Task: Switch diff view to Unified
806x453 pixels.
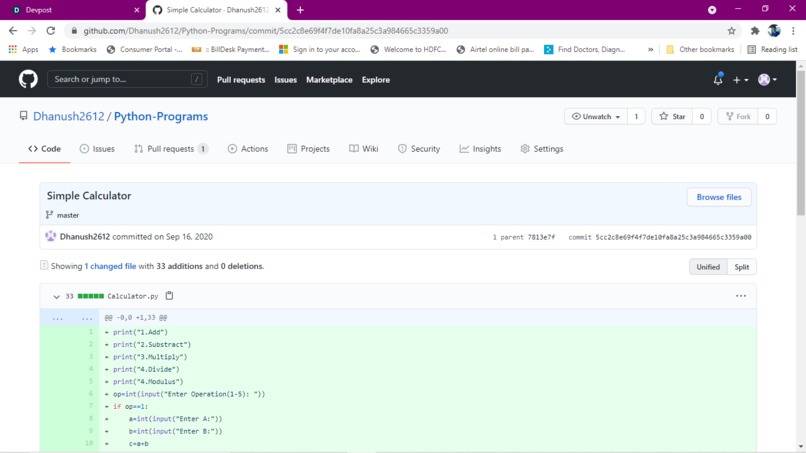Action: point(708,267)
